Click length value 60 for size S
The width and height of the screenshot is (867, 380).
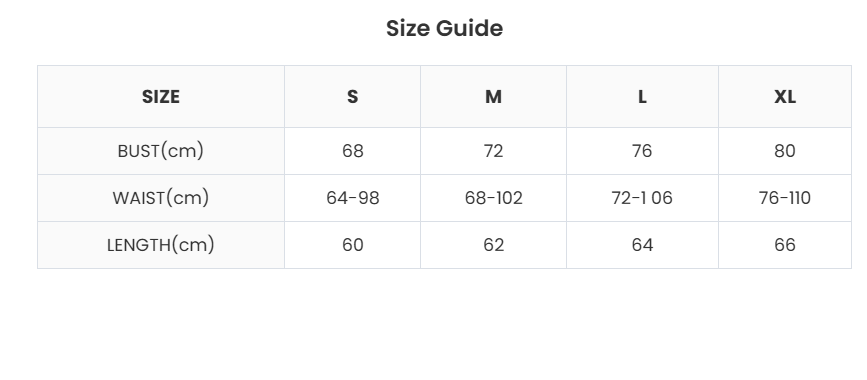(x=352, y=245)
